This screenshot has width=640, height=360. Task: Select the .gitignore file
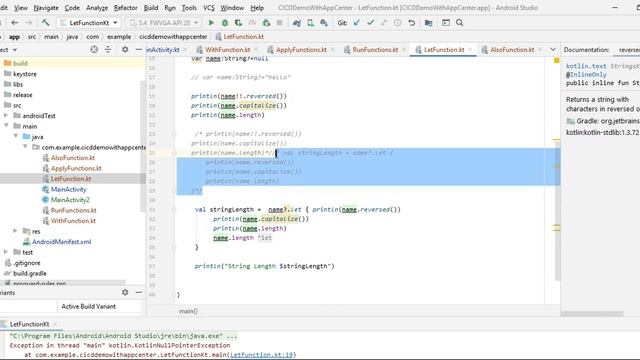(x=27, y=263)
